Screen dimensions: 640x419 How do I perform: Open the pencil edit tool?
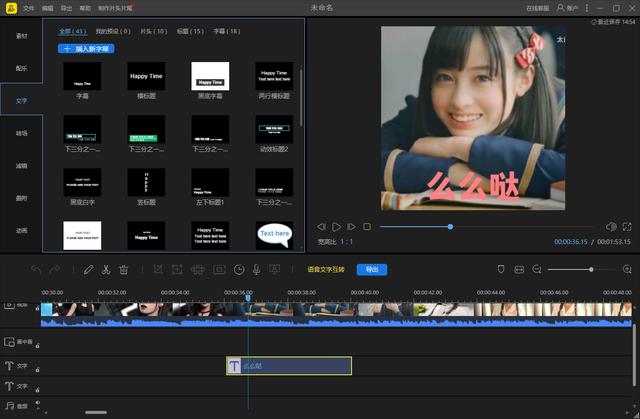(88, 270)
